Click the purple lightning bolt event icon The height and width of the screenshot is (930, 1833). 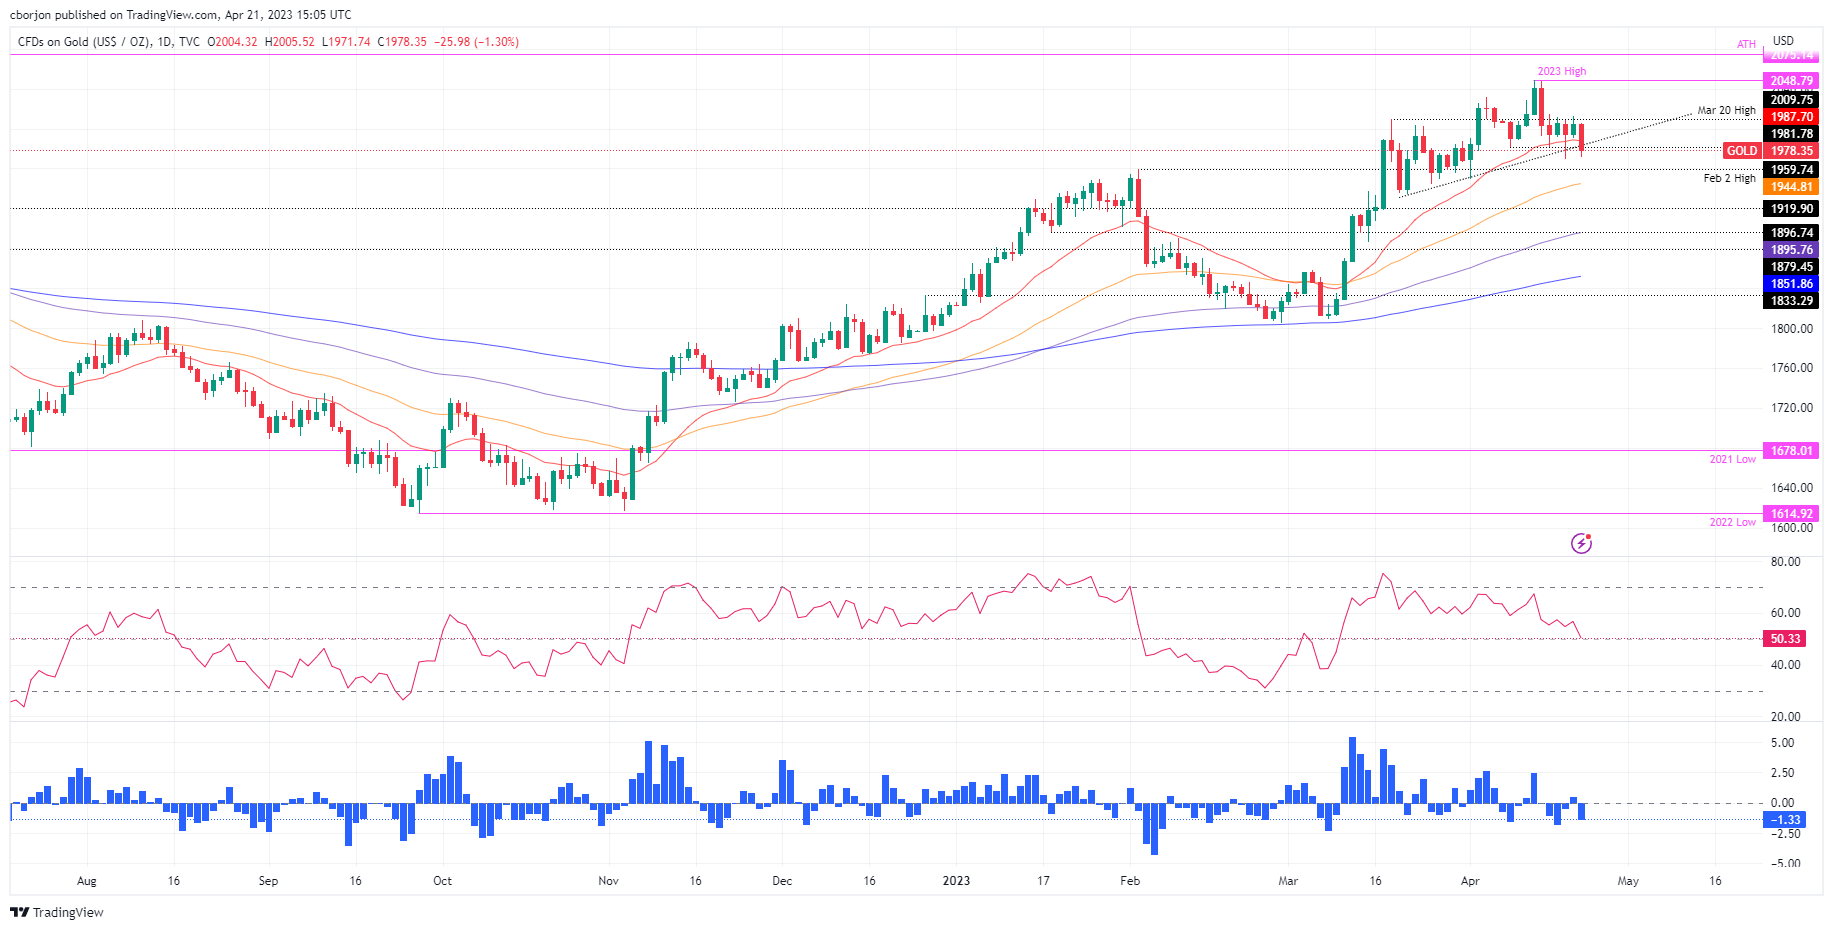pyautogui.click(x=1581, y=543)
